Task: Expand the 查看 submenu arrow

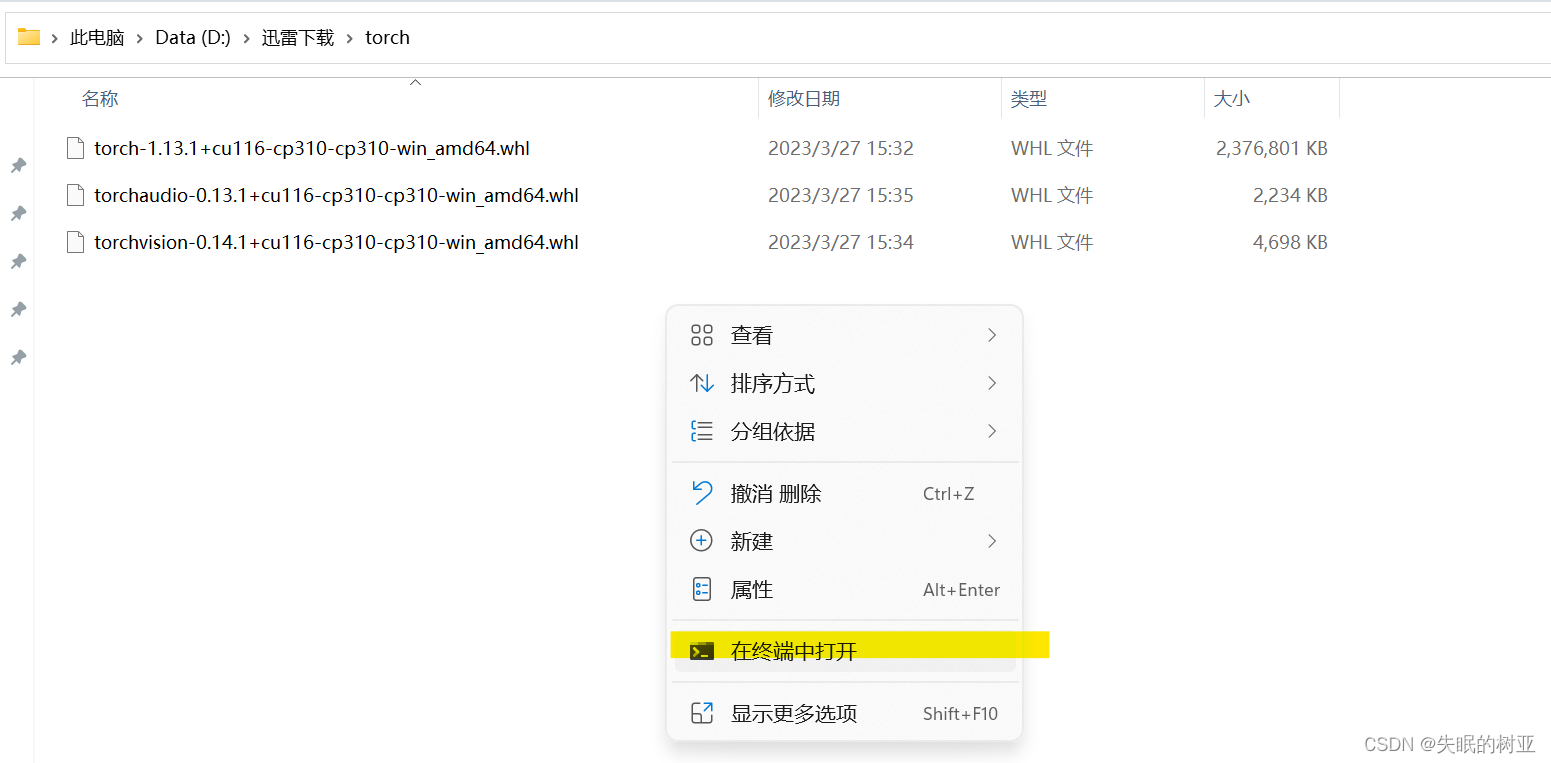Action: click(992, 335)
